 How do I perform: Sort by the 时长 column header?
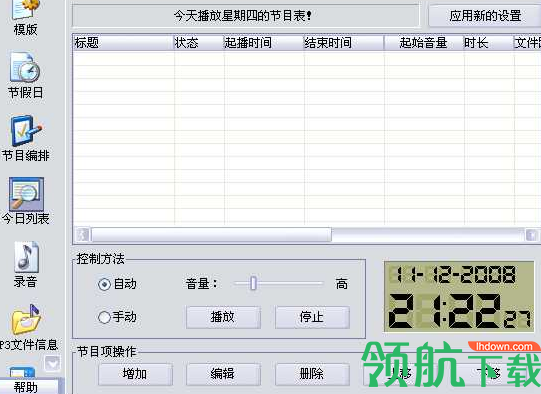point(489,43)
